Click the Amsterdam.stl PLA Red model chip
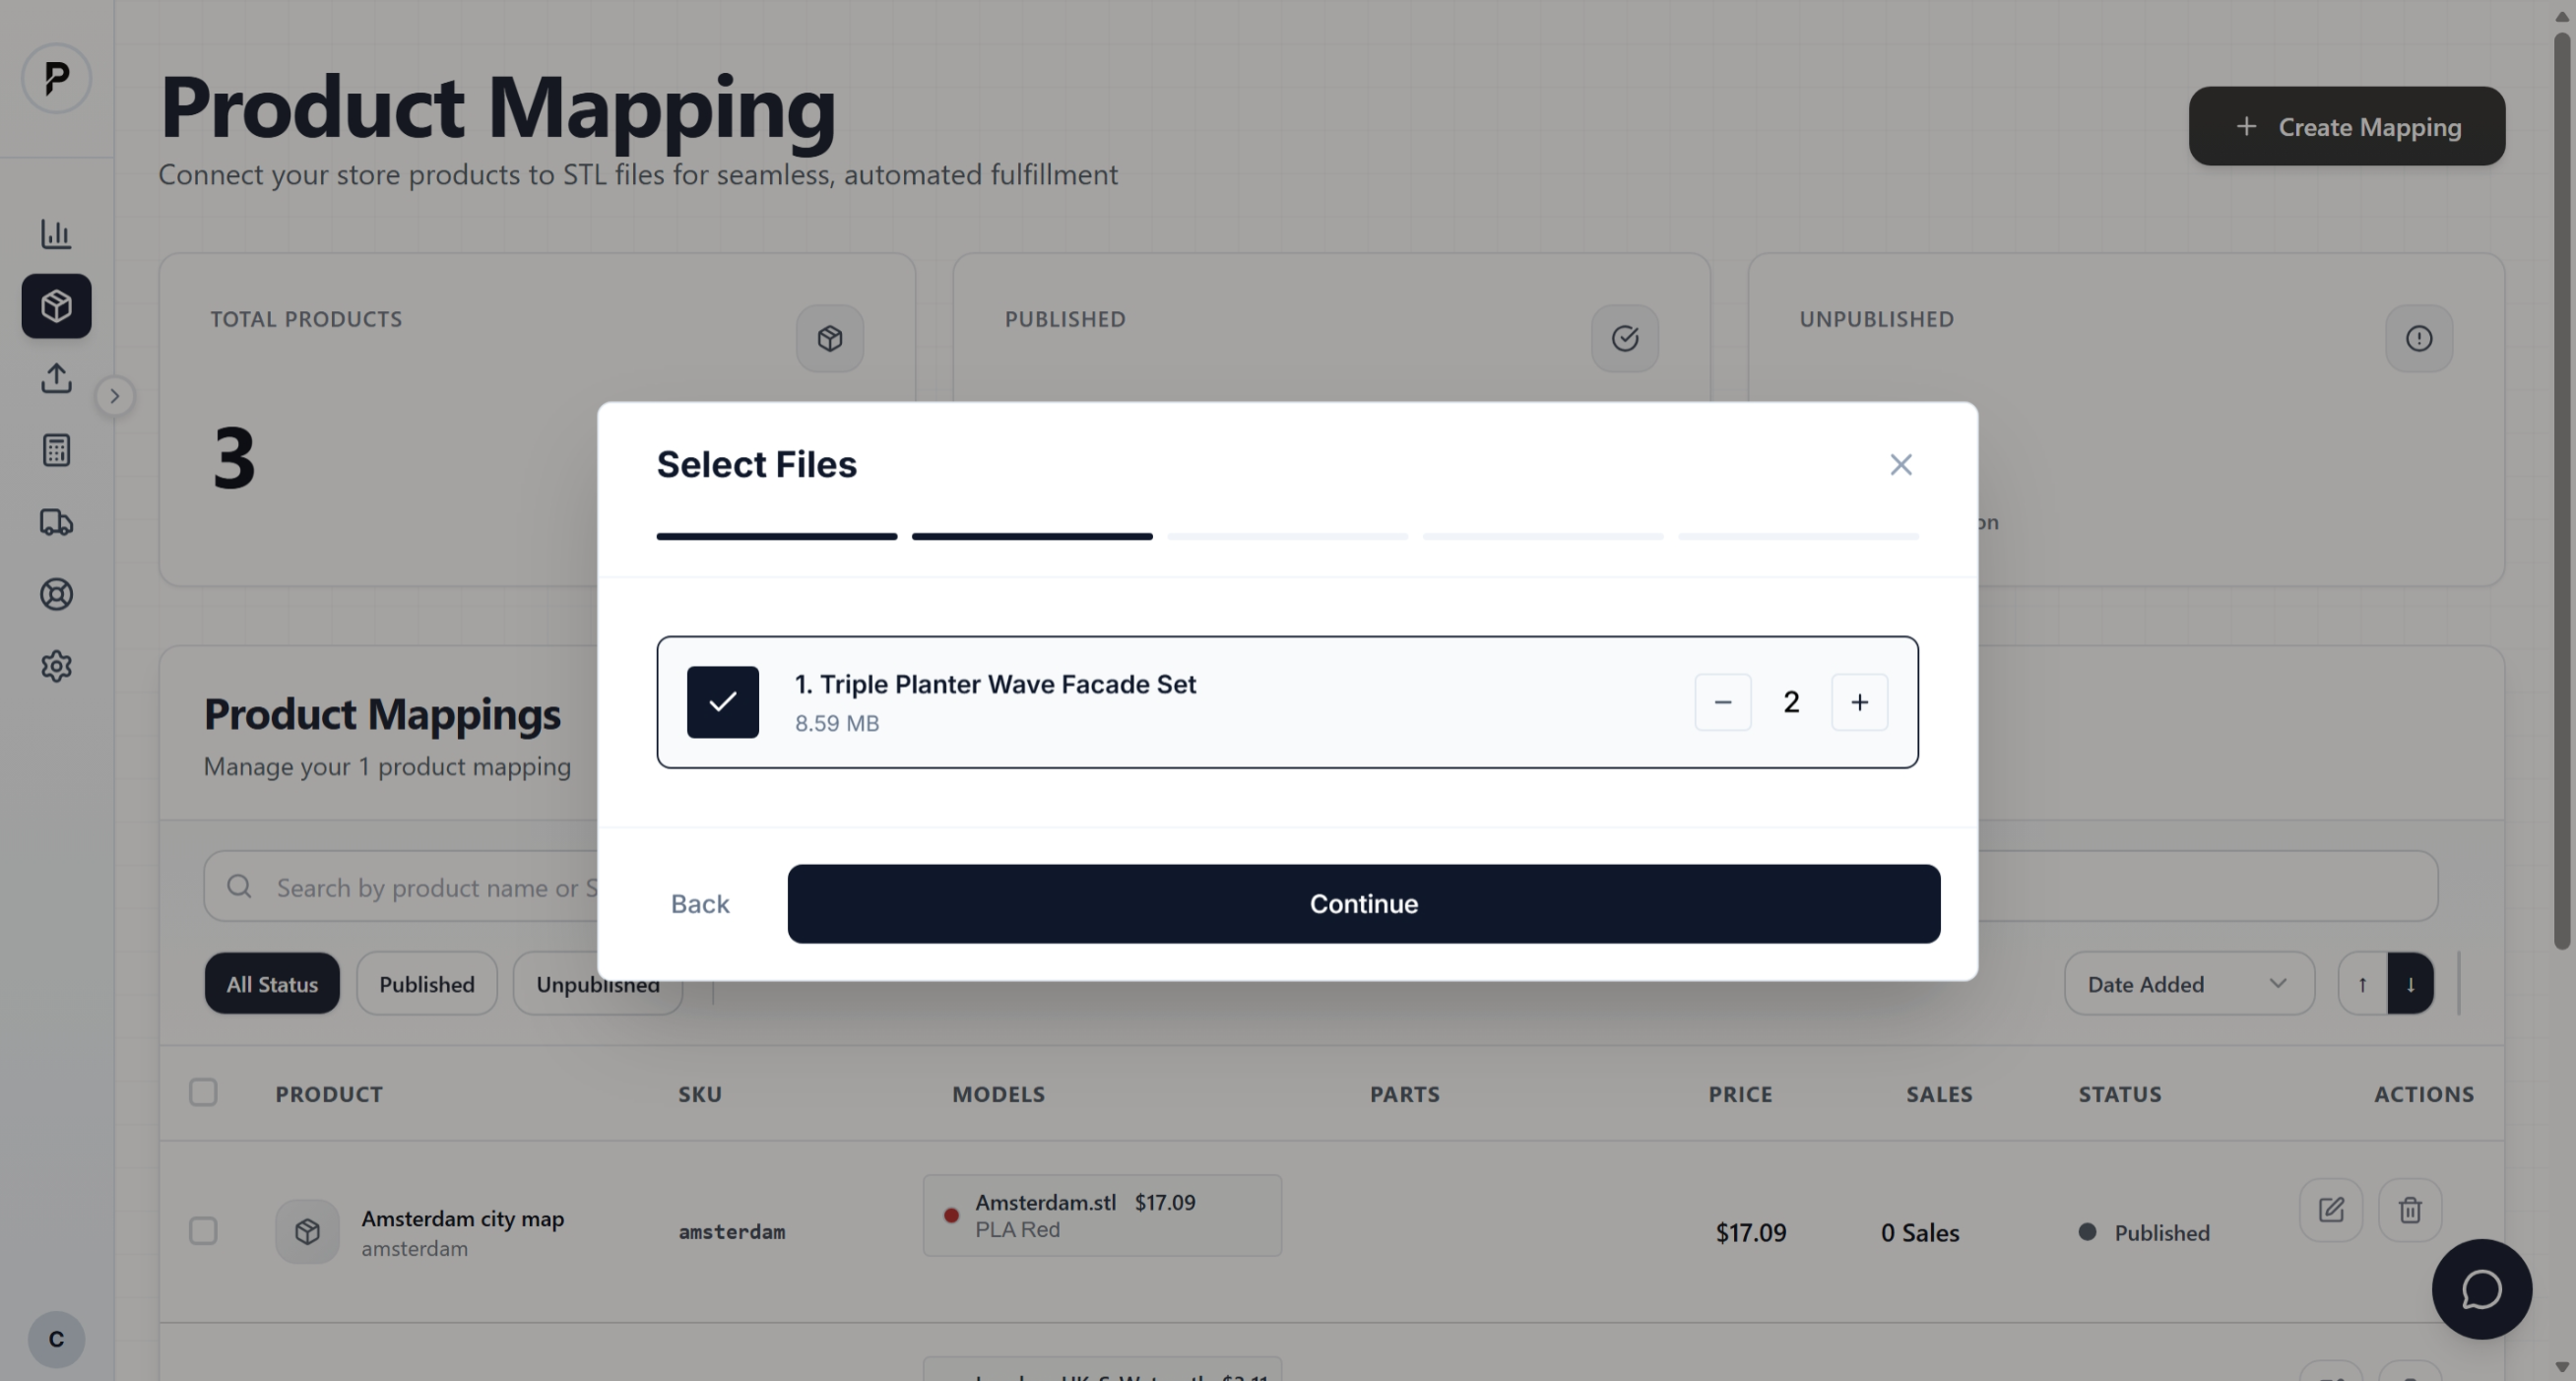This screenshot has width=2576, height=1381. (1102, 1216)
